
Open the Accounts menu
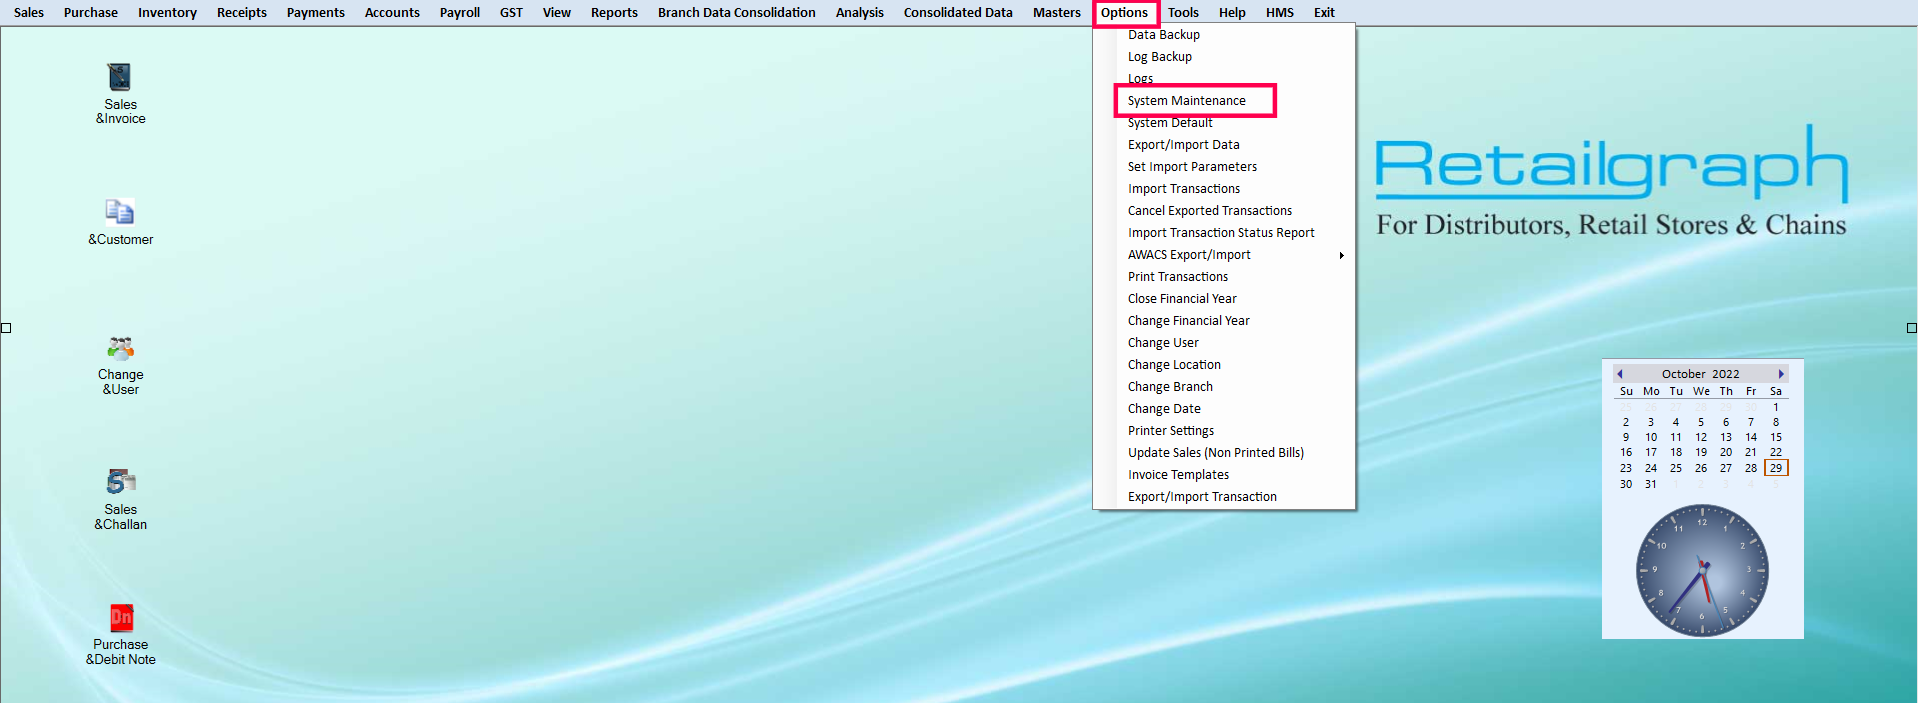click(x=392, y=13)
